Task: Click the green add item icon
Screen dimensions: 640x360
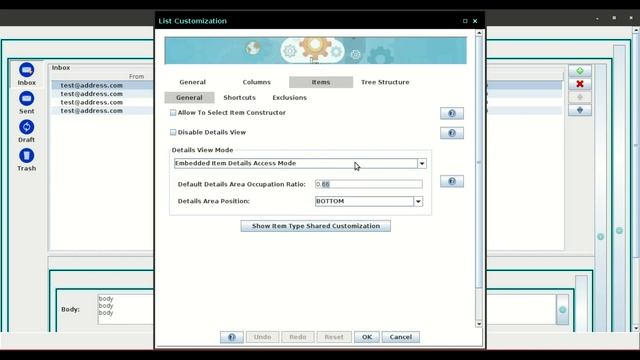Action: pos(580,71)
